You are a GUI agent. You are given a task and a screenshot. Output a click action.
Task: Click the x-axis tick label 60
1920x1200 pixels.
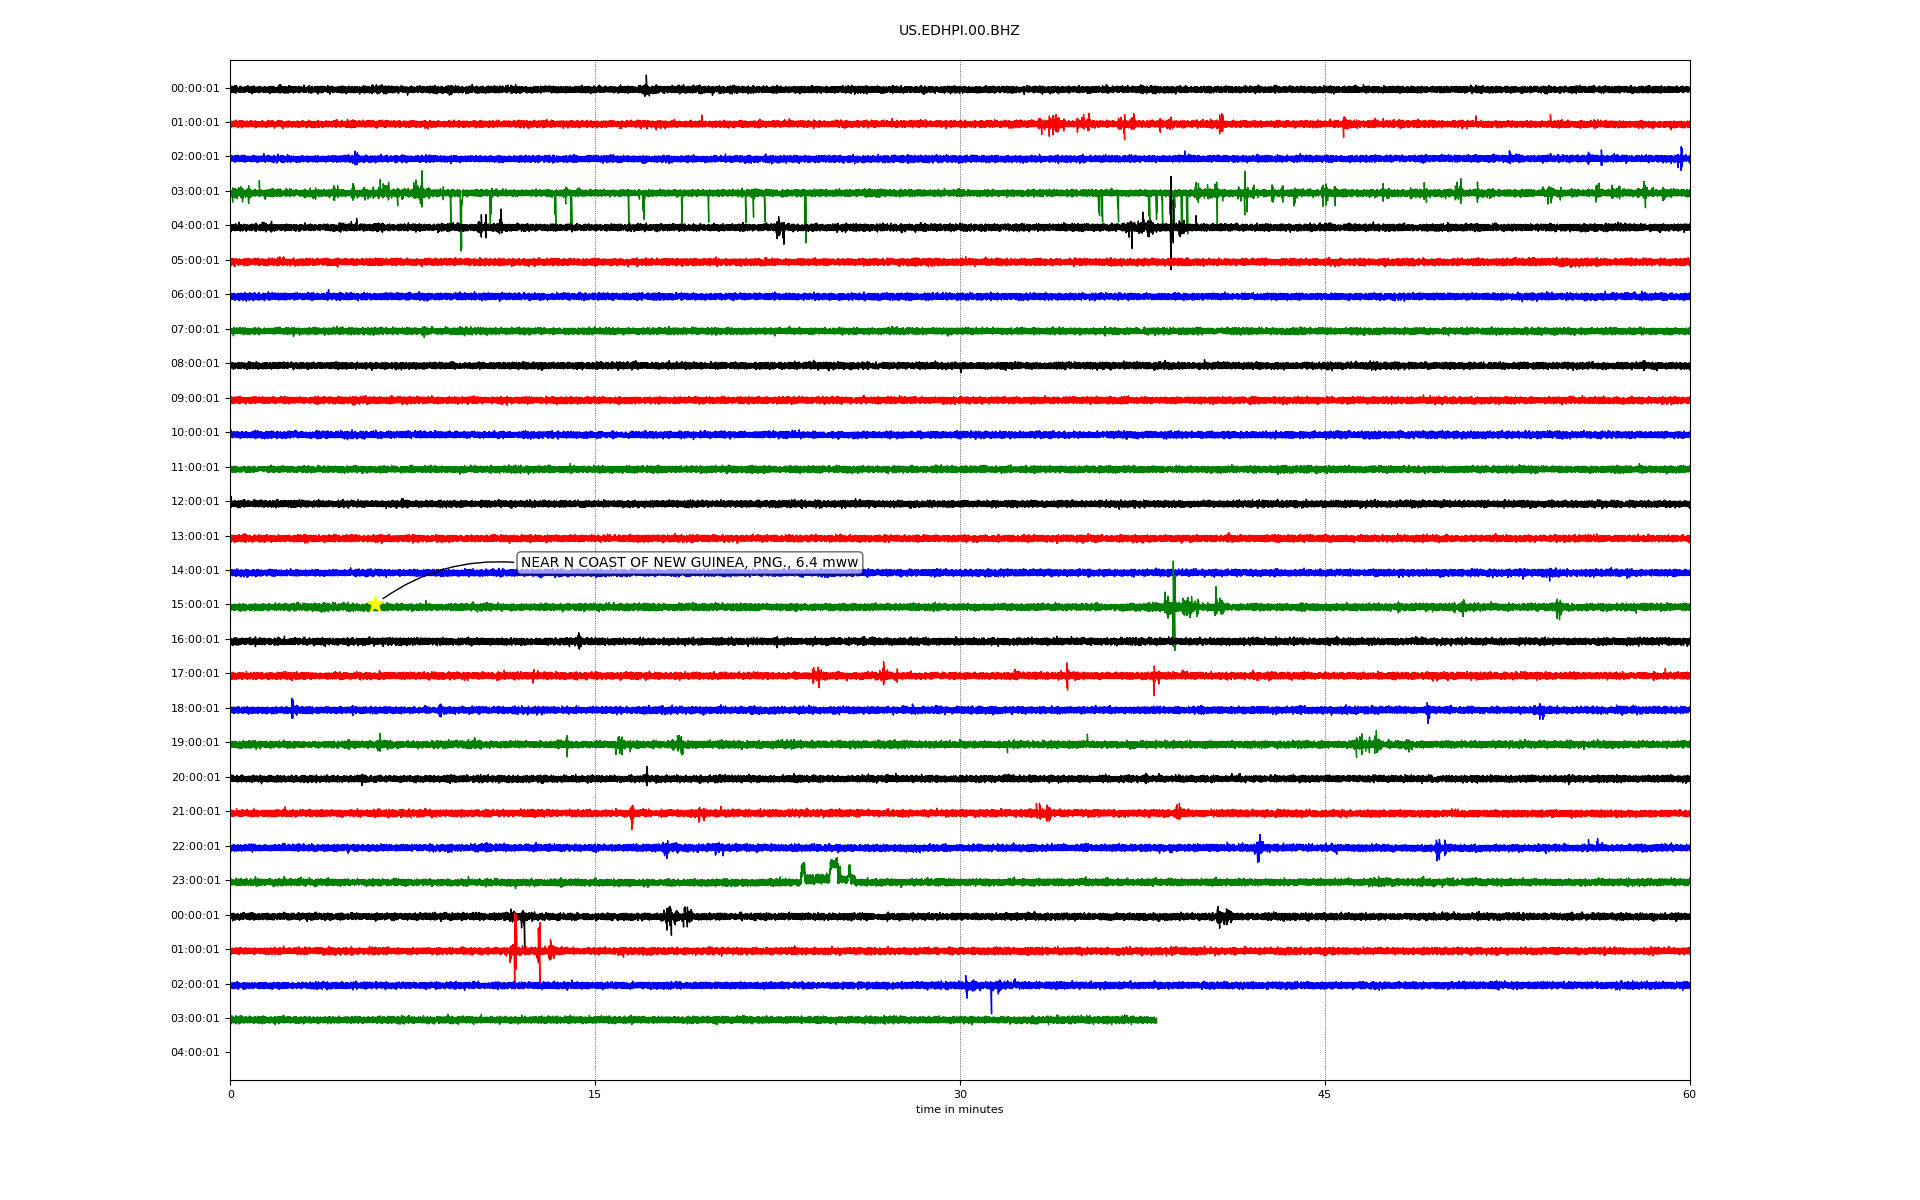(x=1689, y=1095)
